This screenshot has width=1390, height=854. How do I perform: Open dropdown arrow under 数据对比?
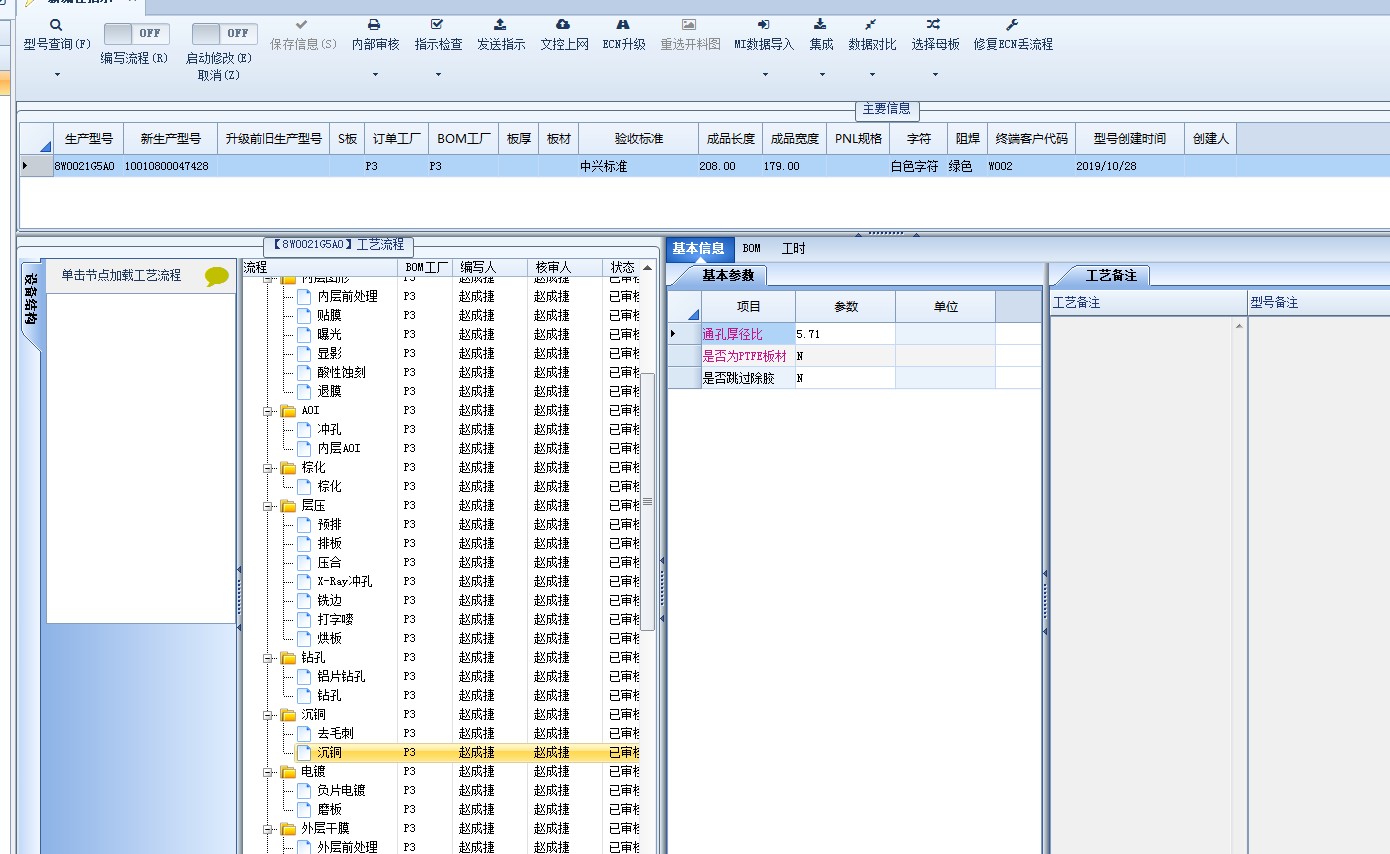[872, 75]
